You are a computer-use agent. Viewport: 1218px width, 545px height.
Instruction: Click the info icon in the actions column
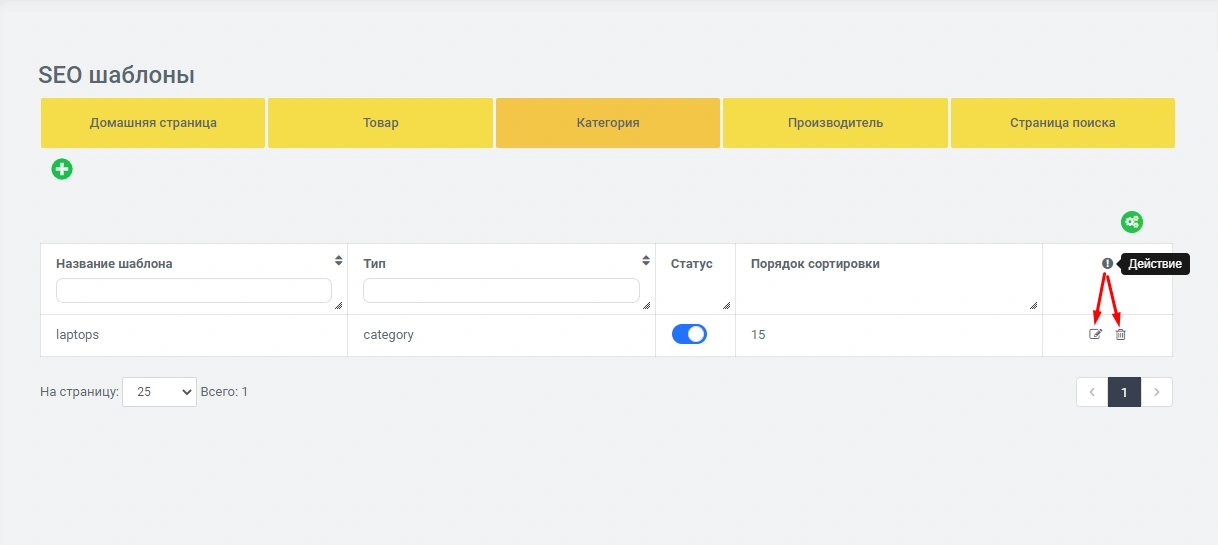[x=1107, y=264]
